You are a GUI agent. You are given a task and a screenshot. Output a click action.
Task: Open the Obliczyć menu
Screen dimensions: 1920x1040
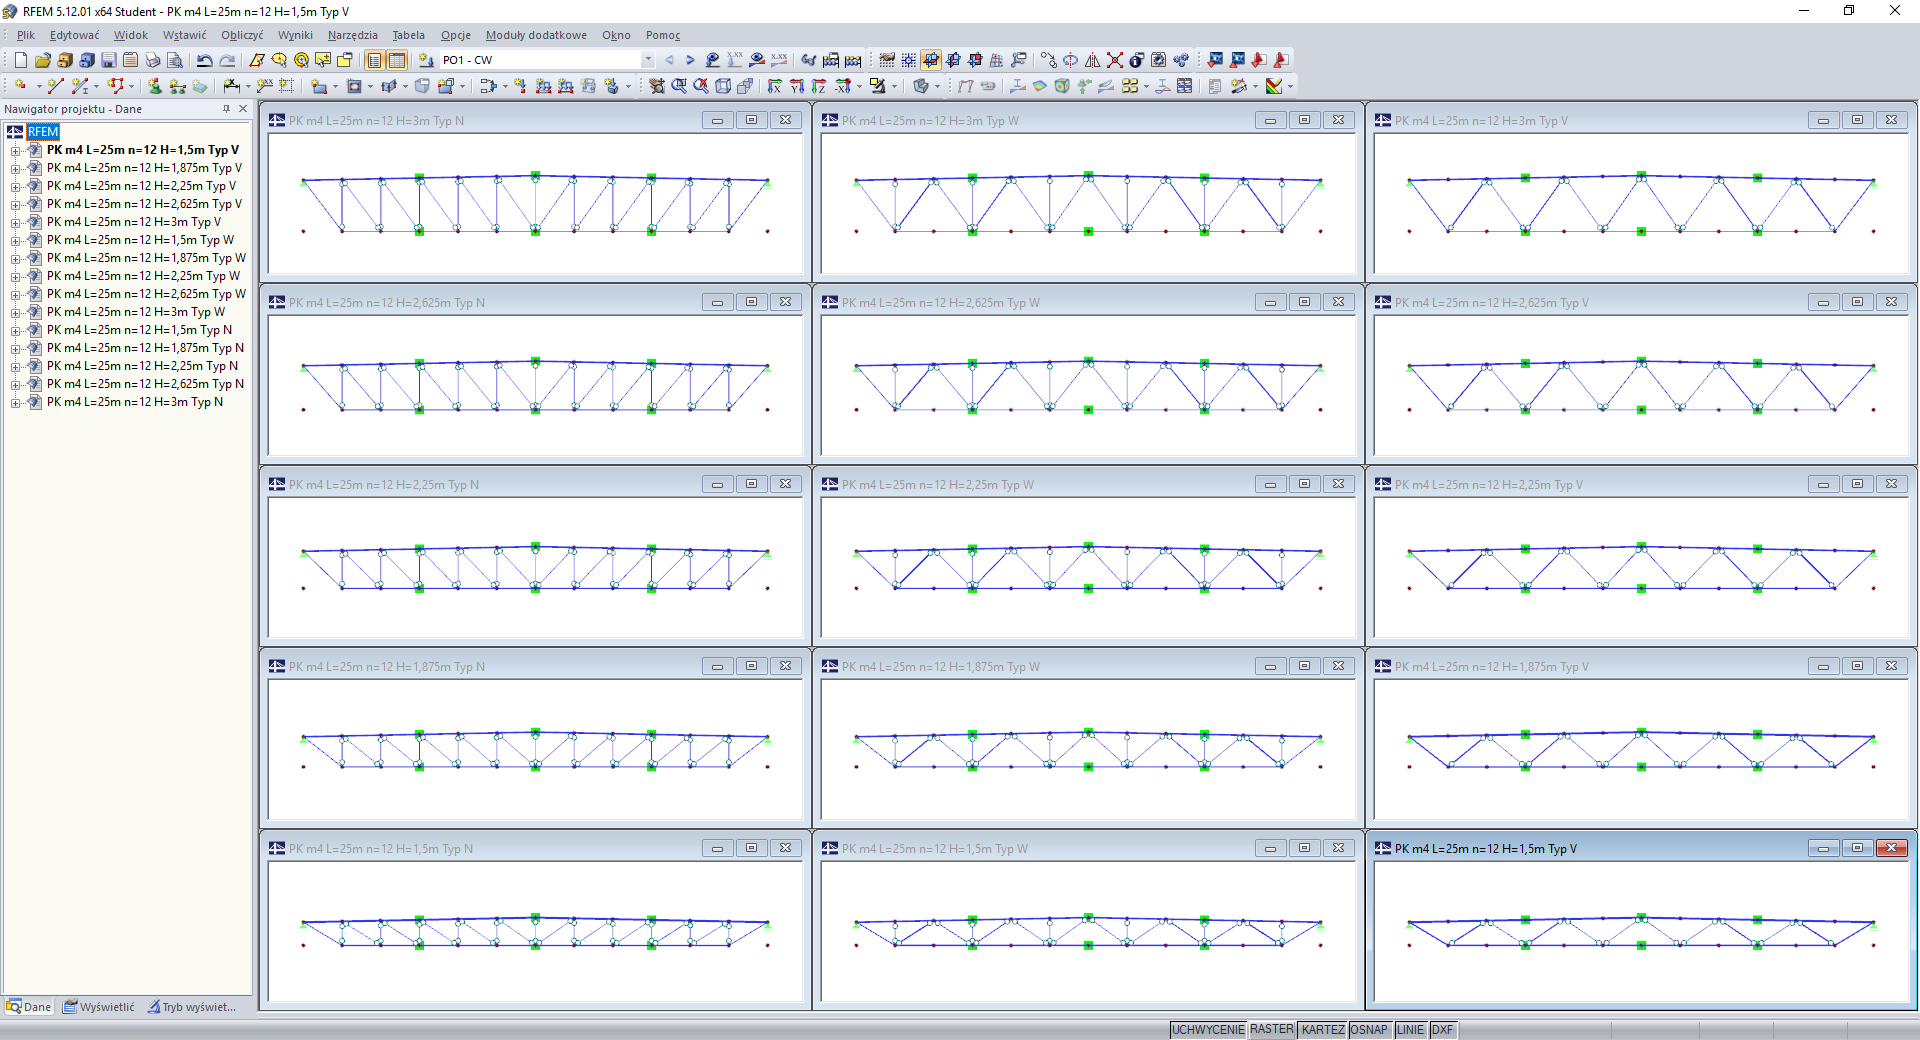[241, 35]
